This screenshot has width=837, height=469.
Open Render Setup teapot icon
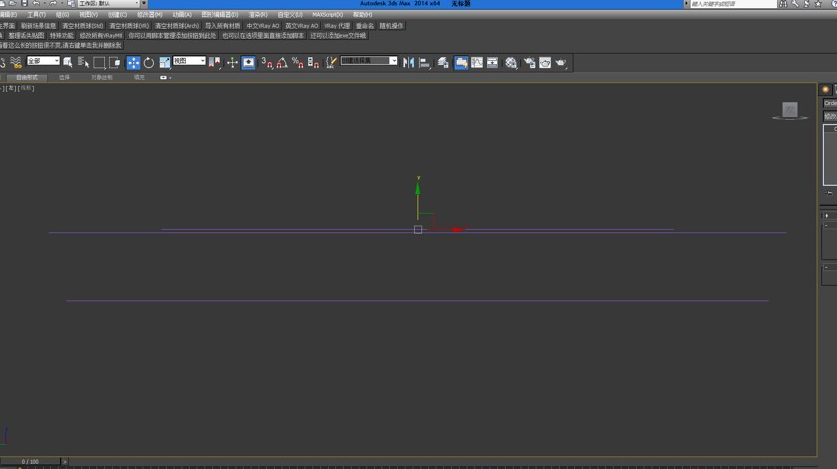point(529,62)
